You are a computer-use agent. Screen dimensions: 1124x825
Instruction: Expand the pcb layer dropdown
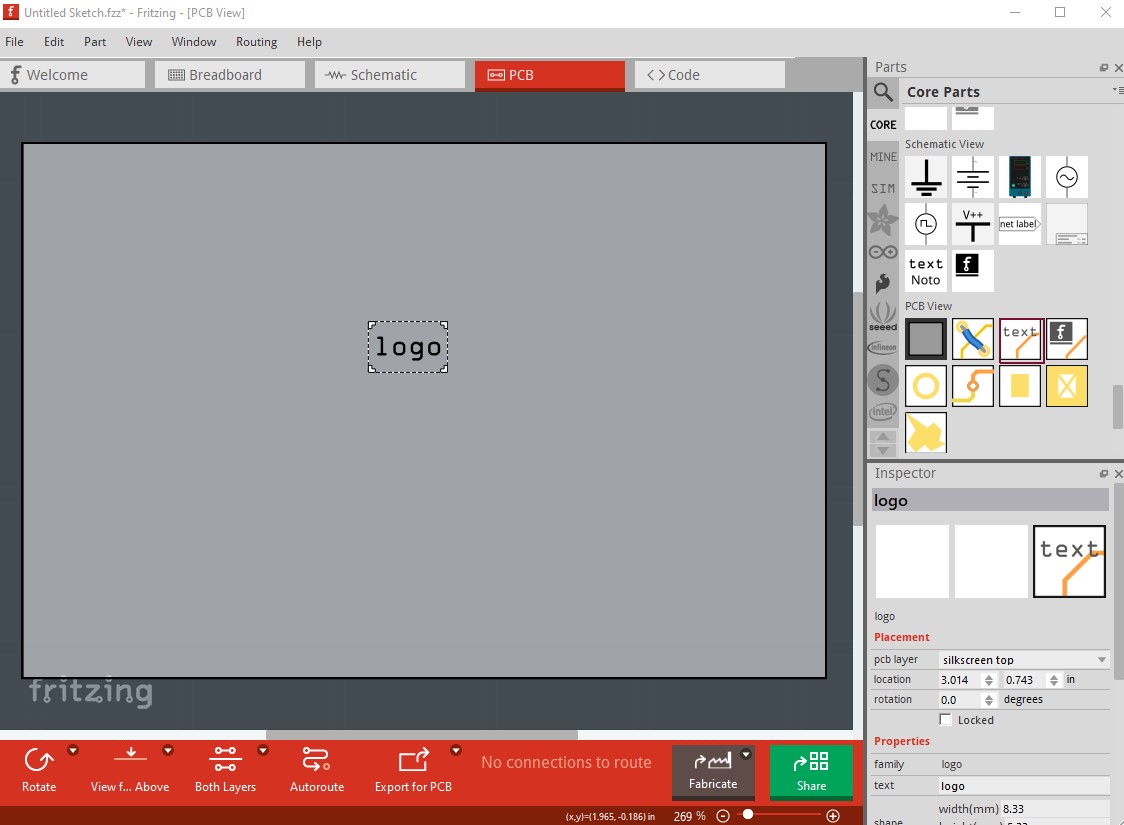pyautogui.click(x=1101, y=660)
